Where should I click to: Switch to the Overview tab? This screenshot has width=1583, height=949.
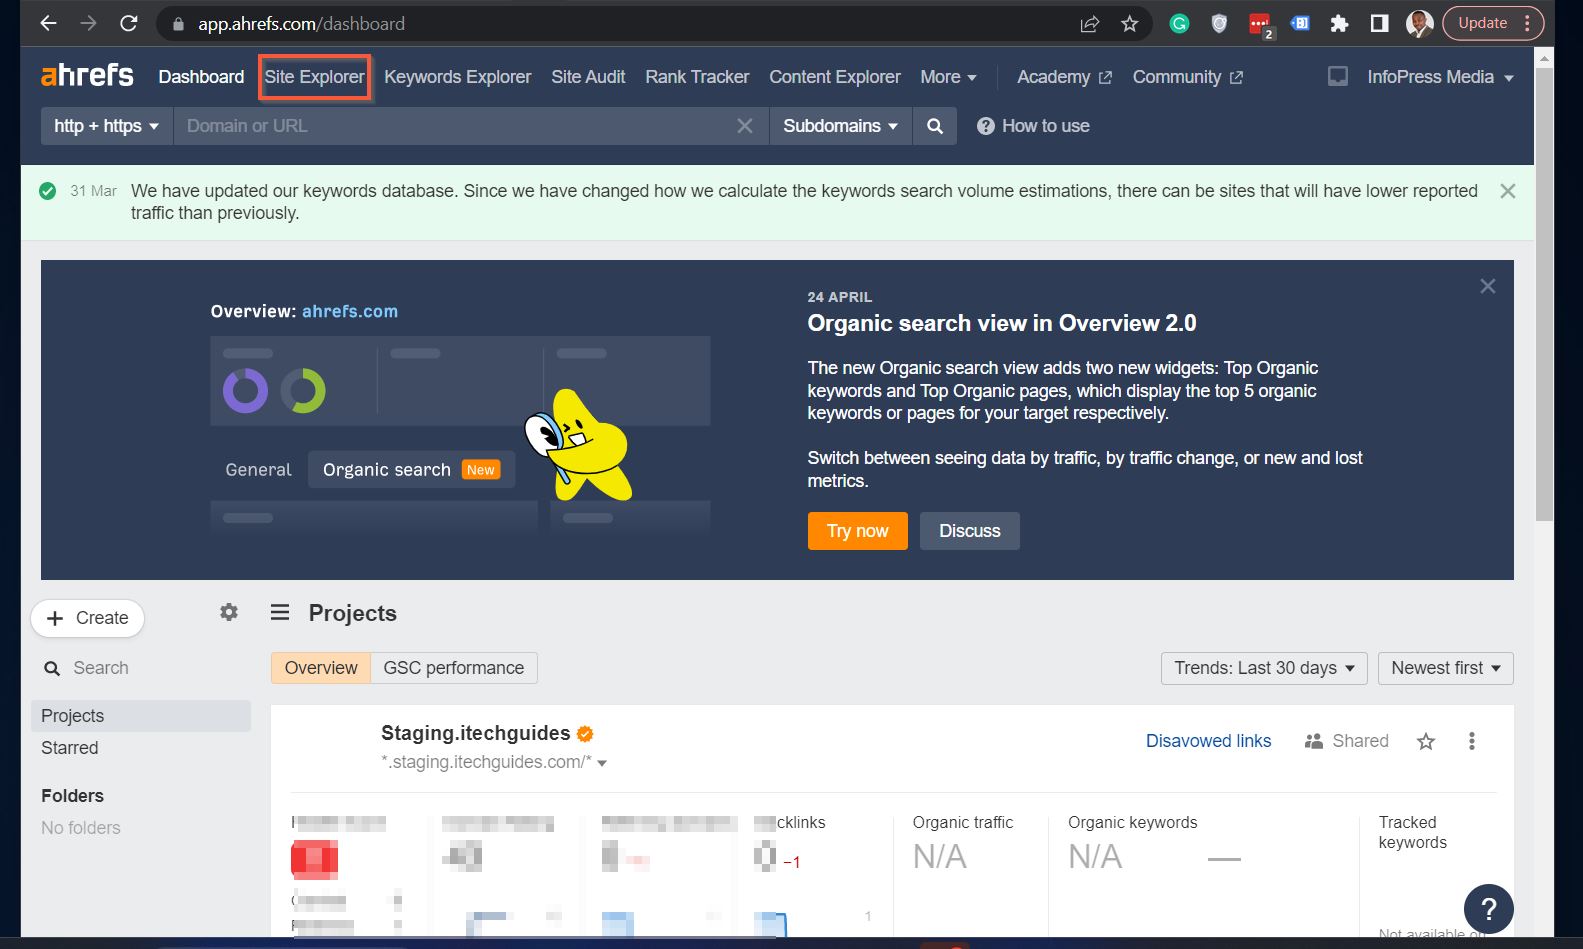click(321, 668)
